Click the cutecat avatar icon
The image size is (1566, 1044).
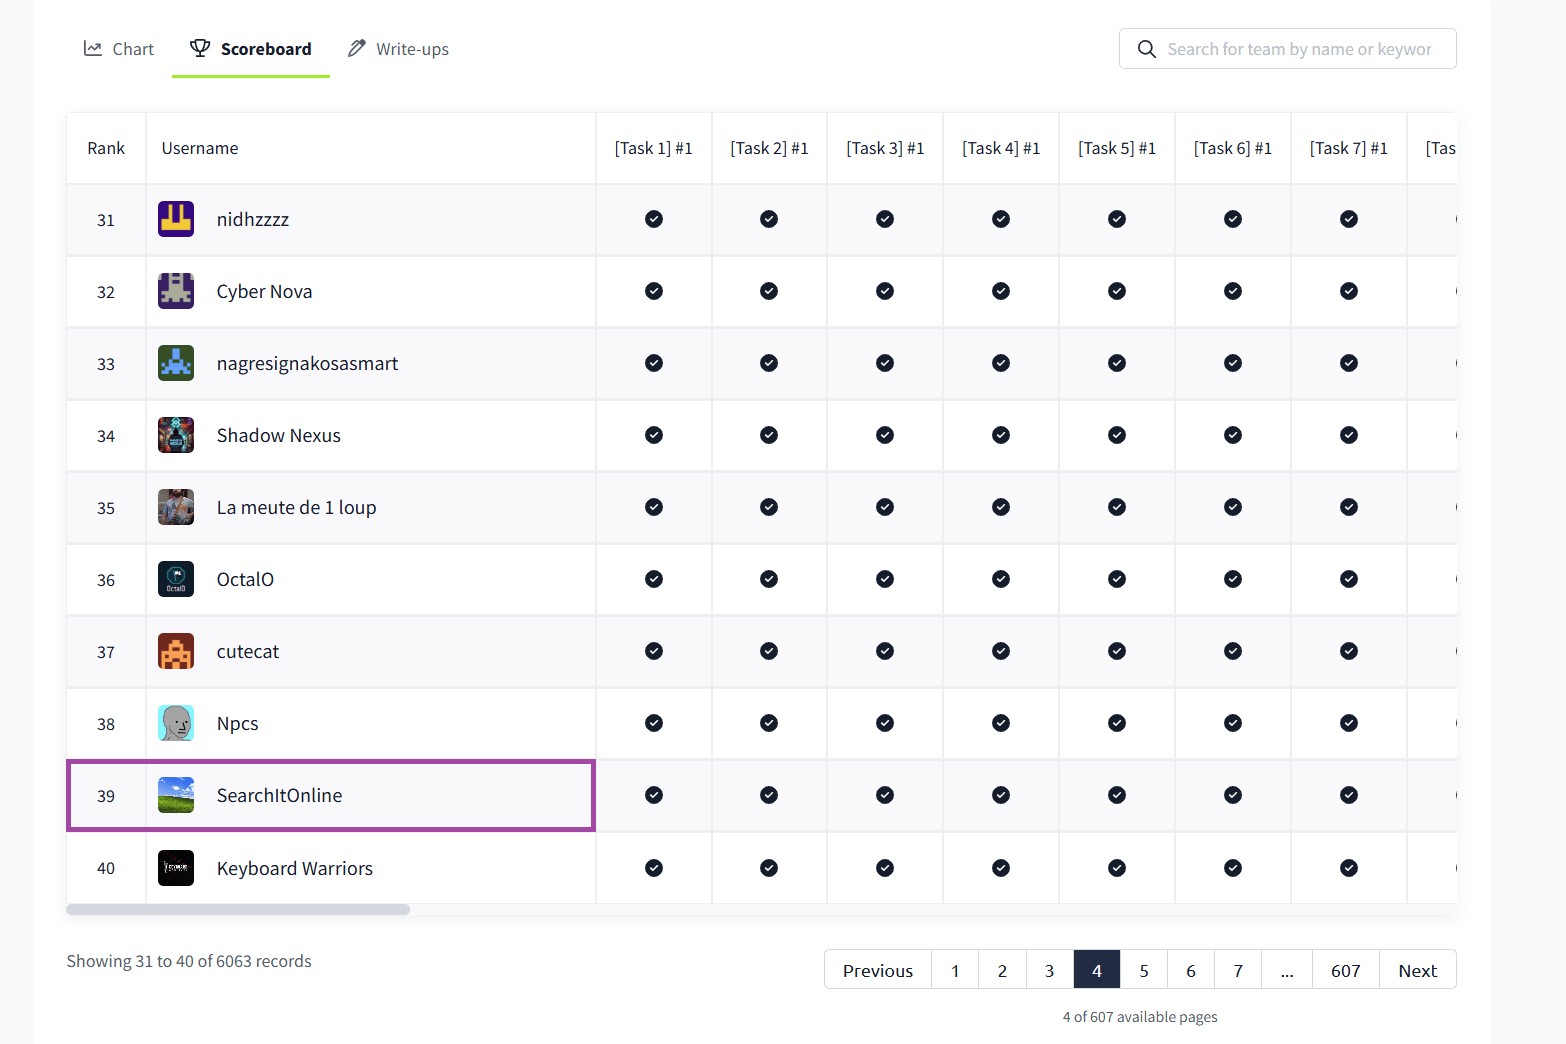(176, 651)
